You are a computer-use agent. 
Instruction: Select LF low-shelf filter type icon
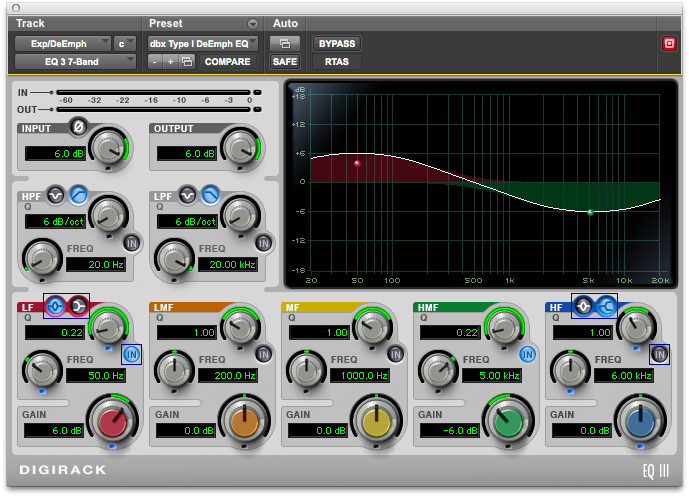(x=79, y=306)
